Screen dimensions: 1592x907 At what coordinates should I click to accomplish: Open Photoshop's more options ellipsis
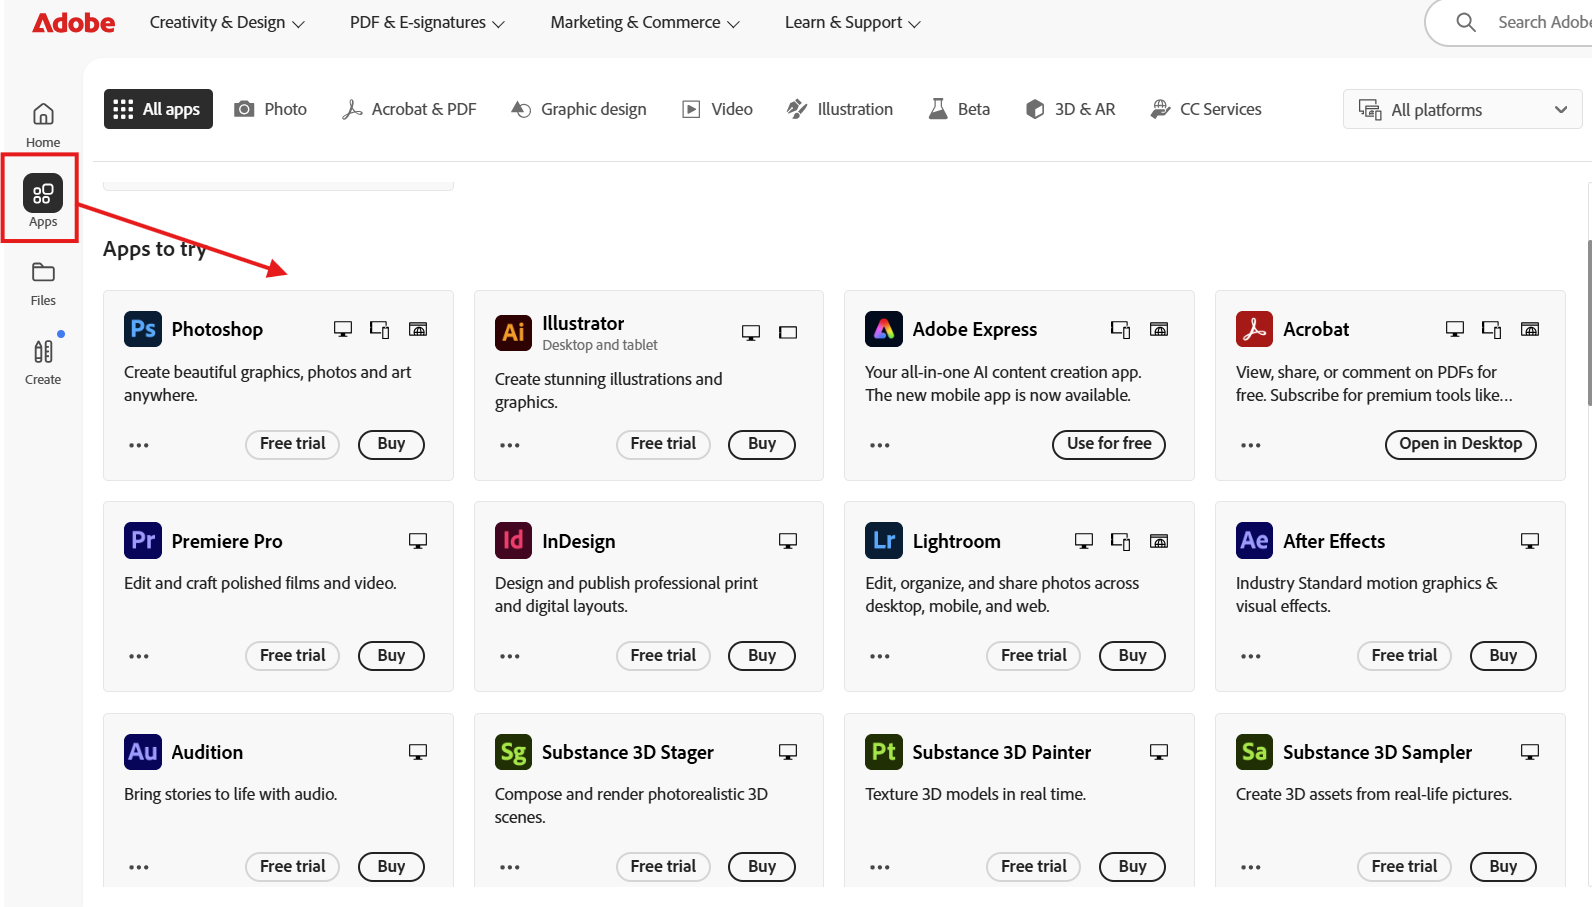(139, 445)
